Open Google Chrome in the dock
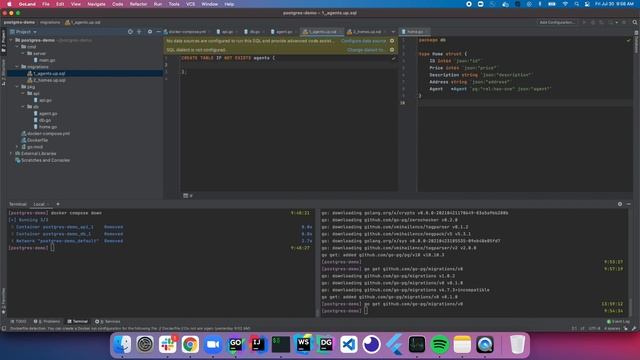640x360 pixels. (x=190, y=344)
